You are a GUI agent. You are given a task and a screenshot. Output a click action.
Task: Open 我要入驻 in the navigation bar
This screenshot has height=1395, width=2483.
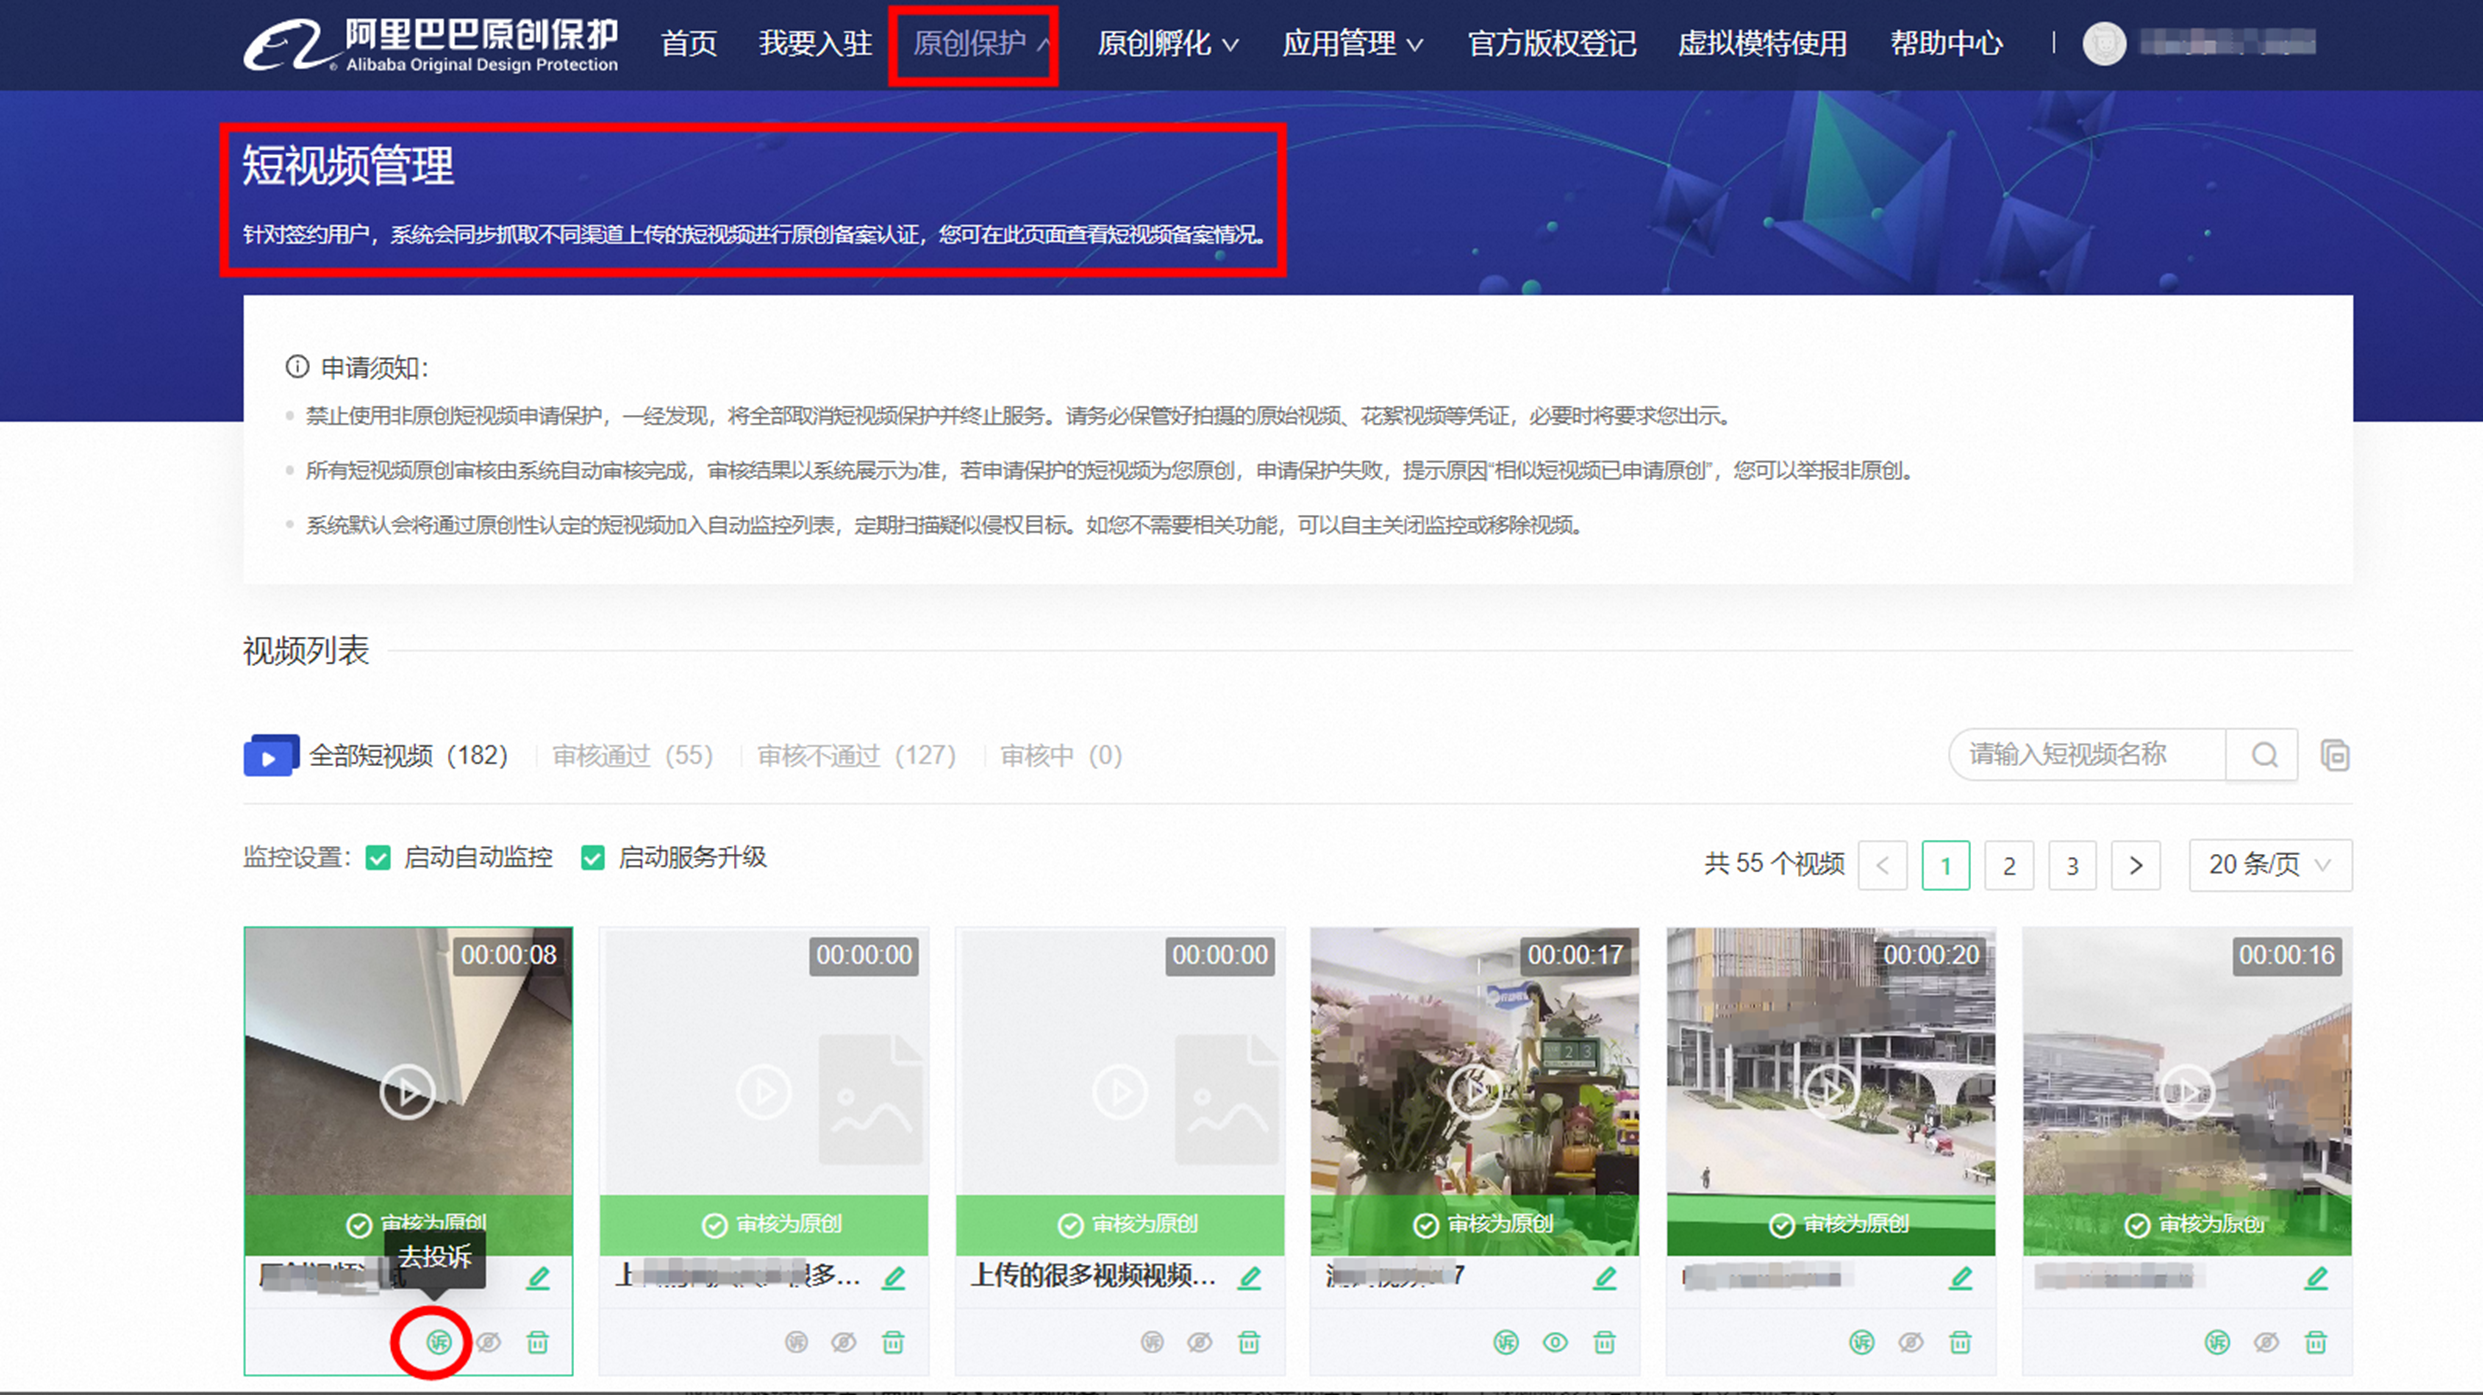click(x=815, y=43)
